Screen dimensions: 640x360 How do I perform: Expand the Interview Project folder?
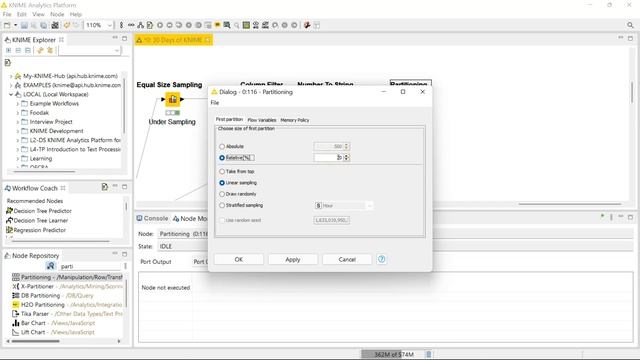[x=18, y=122]
